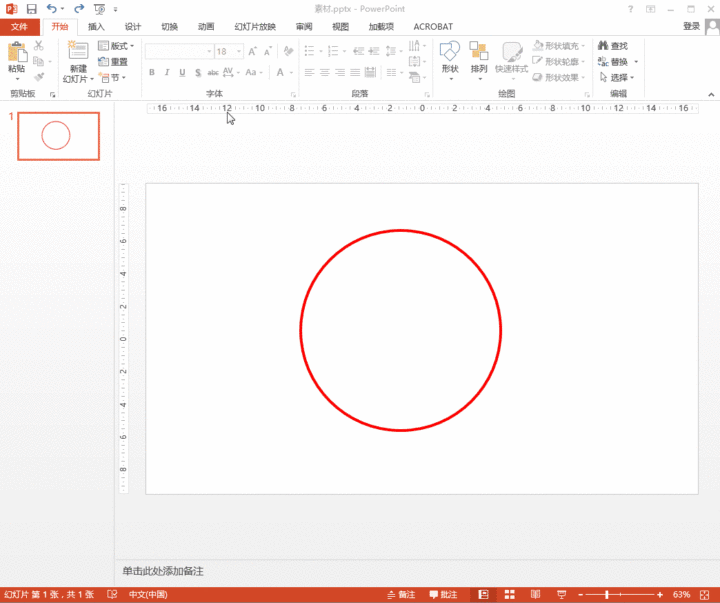Switch to Slide Sorter view
This screenshot has width=720, height=603.
click(x=510, y=595)
